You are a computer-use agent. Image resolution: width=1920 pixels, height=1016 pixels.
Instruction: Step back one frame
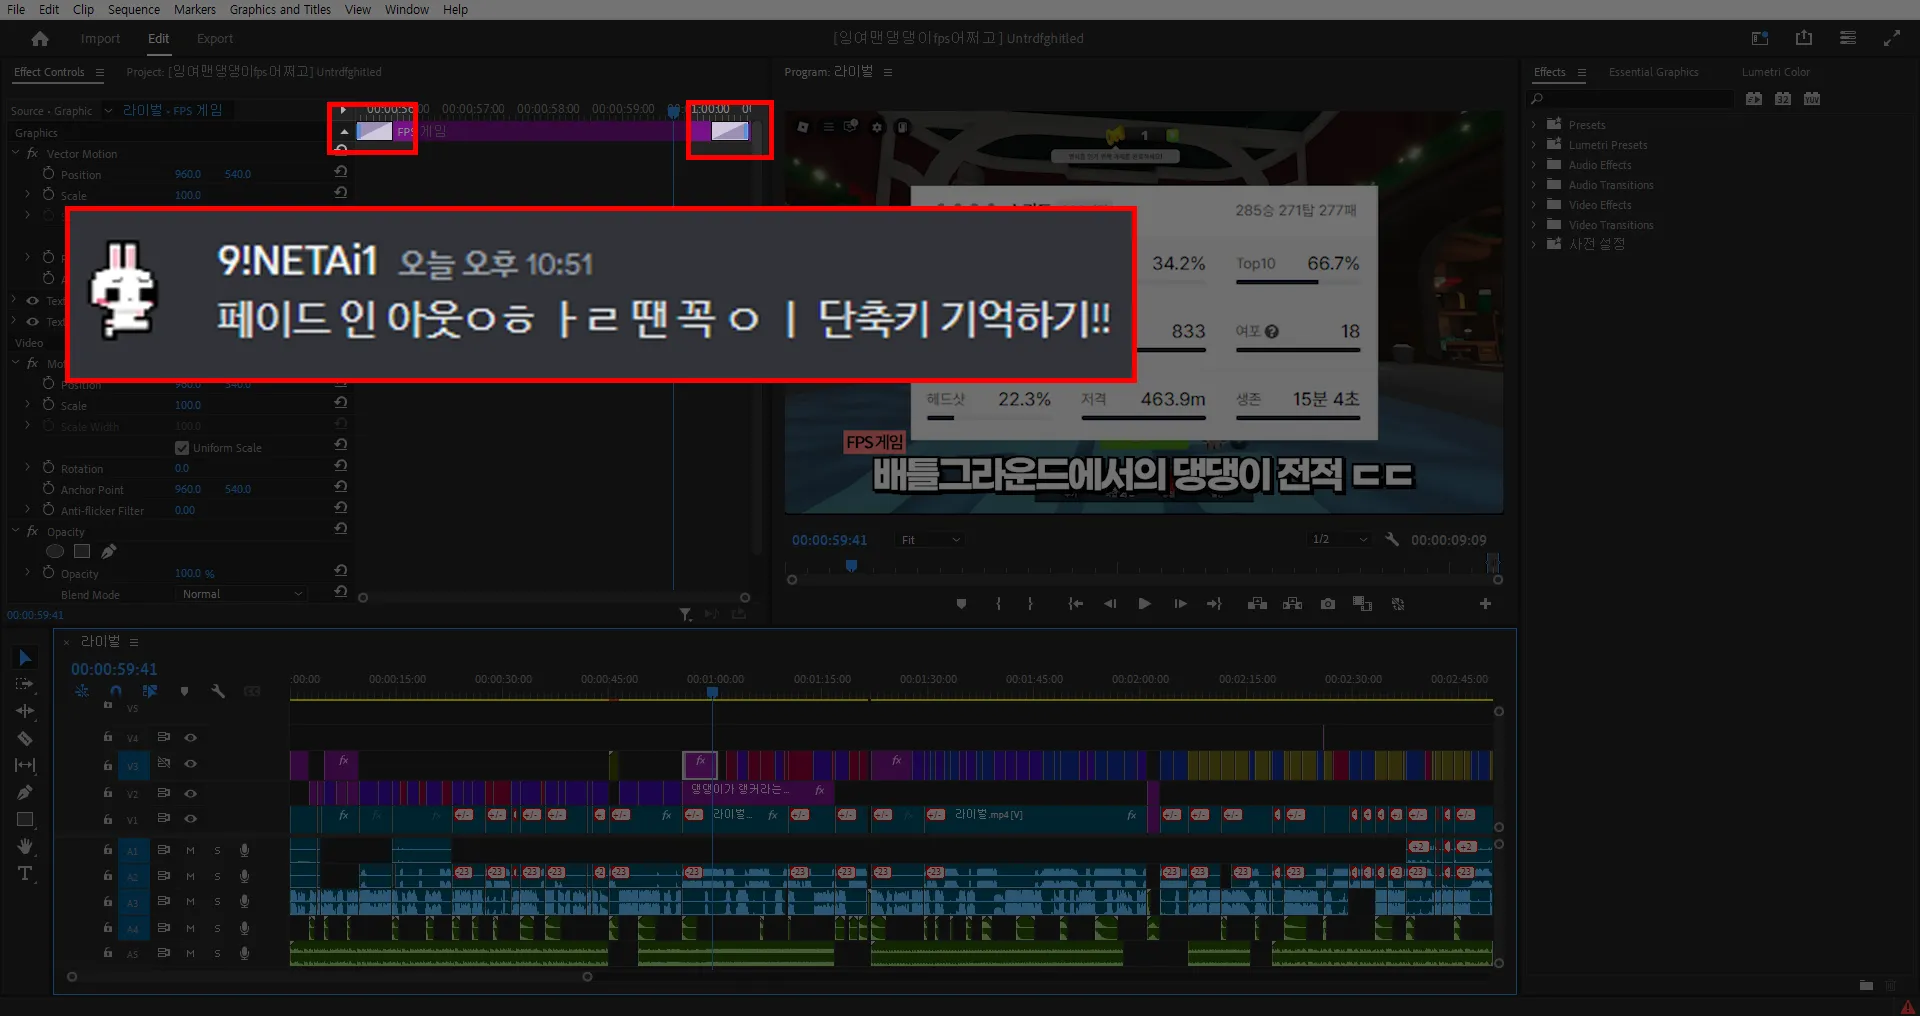1110,604
